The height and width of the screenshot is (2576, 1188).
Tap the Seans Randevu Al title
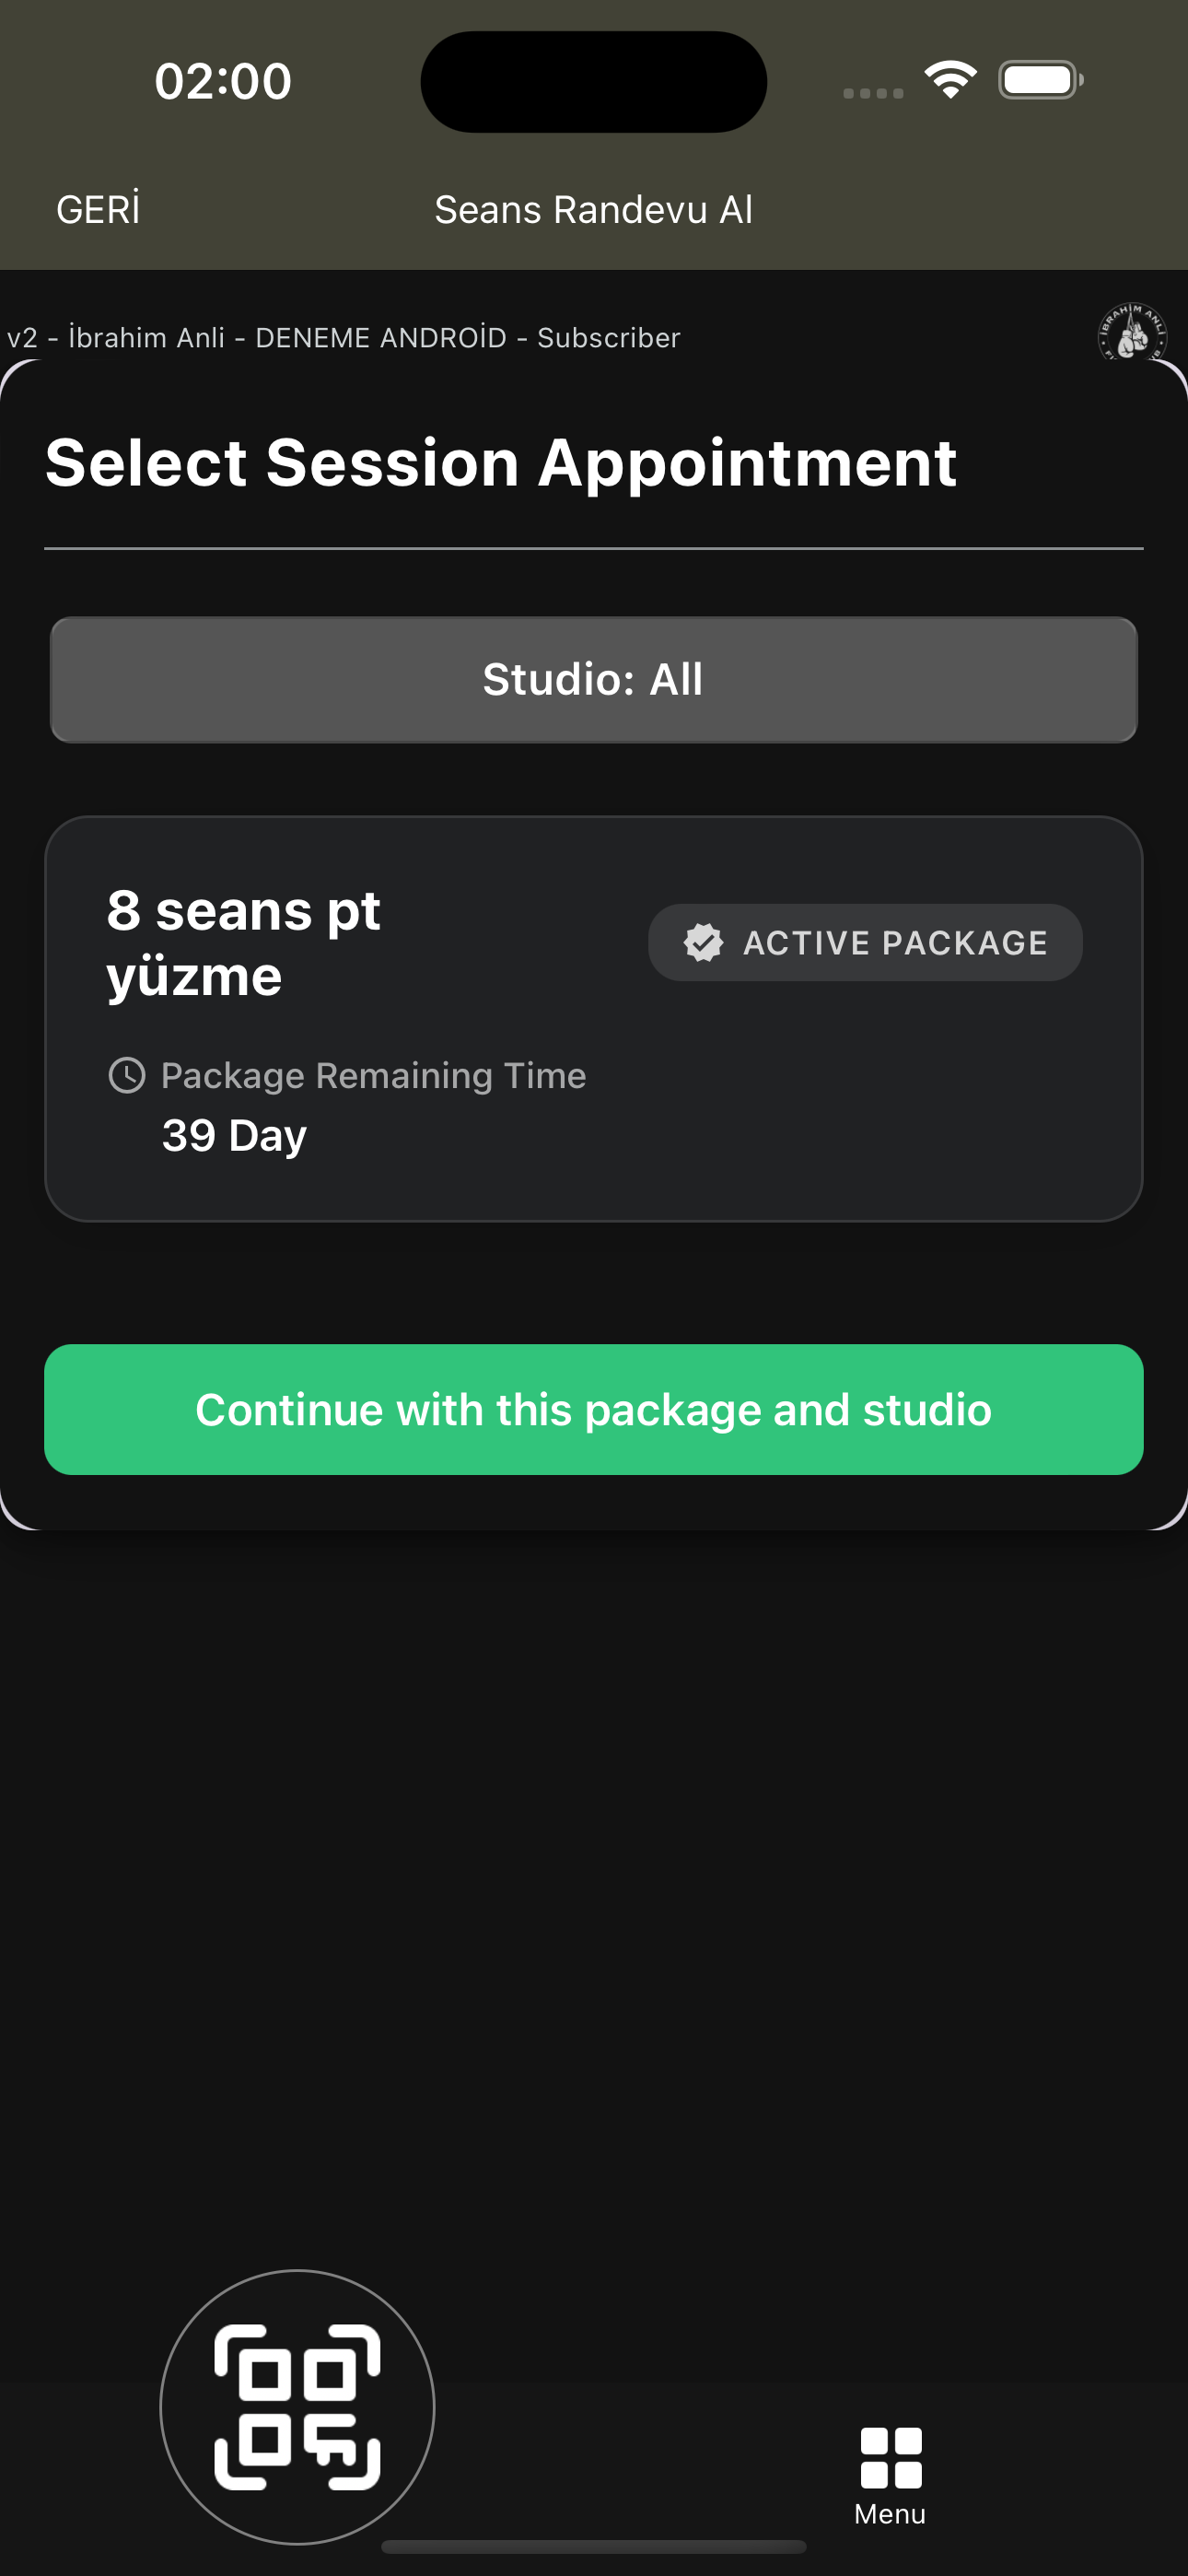594,210
